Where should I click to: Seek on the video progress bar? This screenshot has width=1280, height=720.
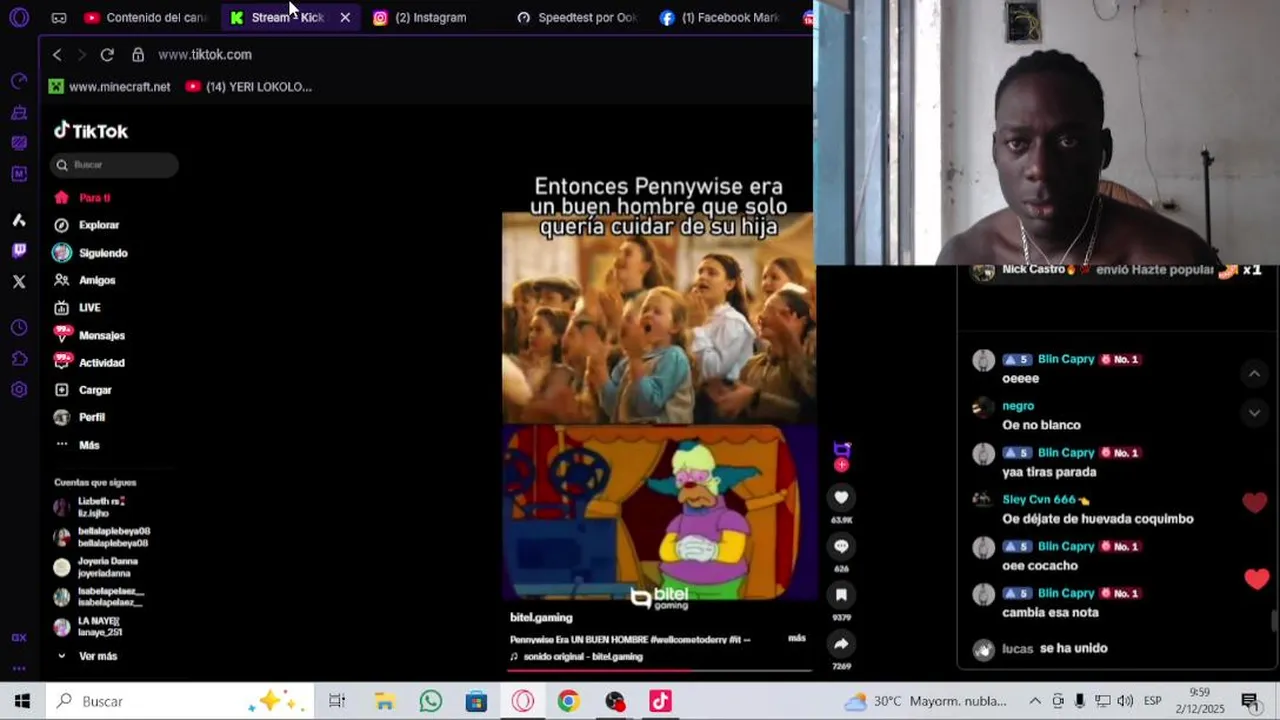661,670
